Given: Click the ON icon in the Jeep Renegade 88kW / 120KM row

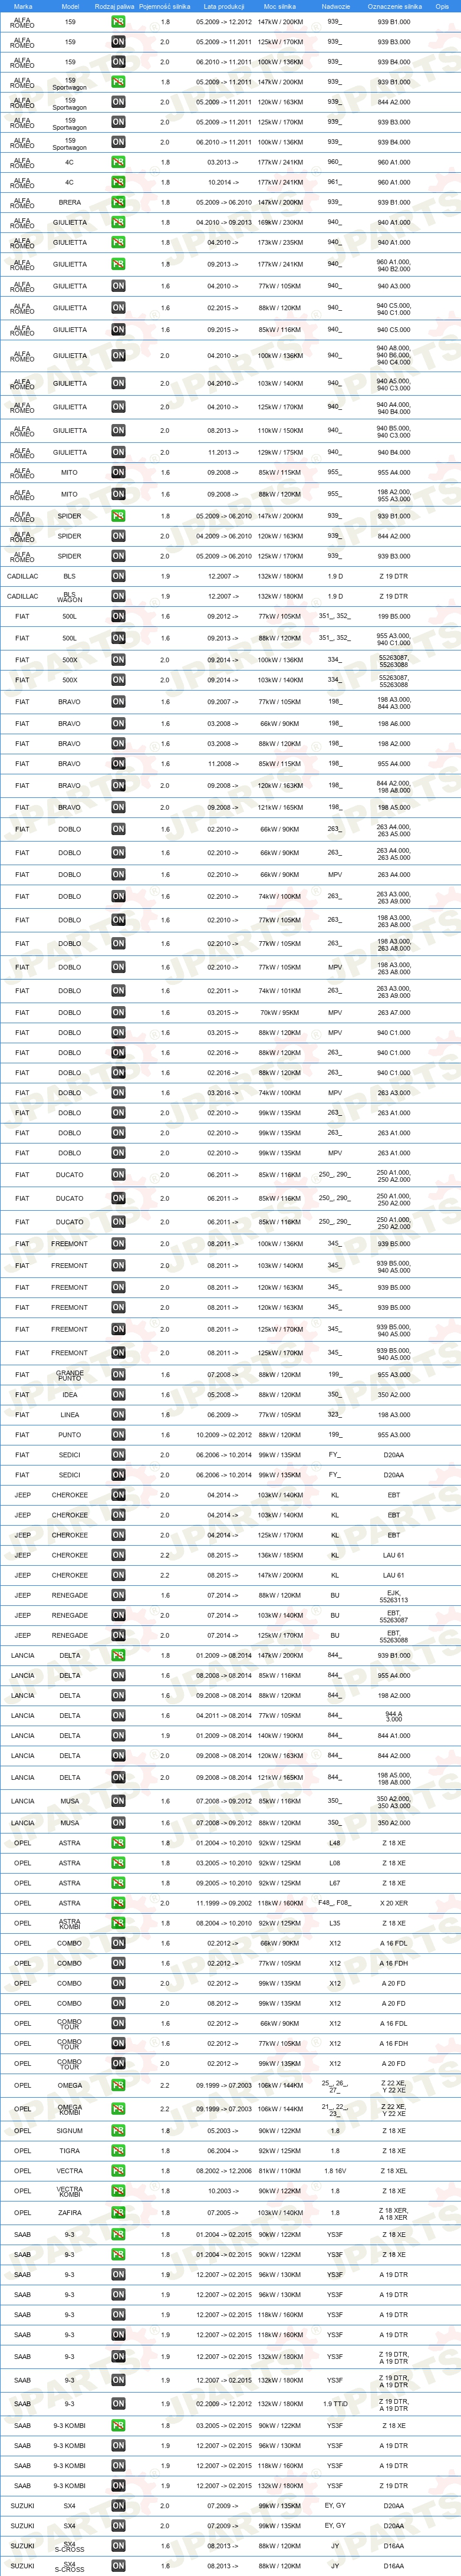Looking at the screenshot, I should 118,1595.
